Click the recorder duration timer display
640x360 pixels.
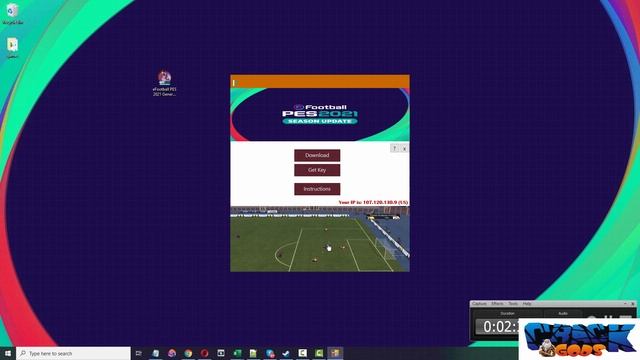[498, 327]
